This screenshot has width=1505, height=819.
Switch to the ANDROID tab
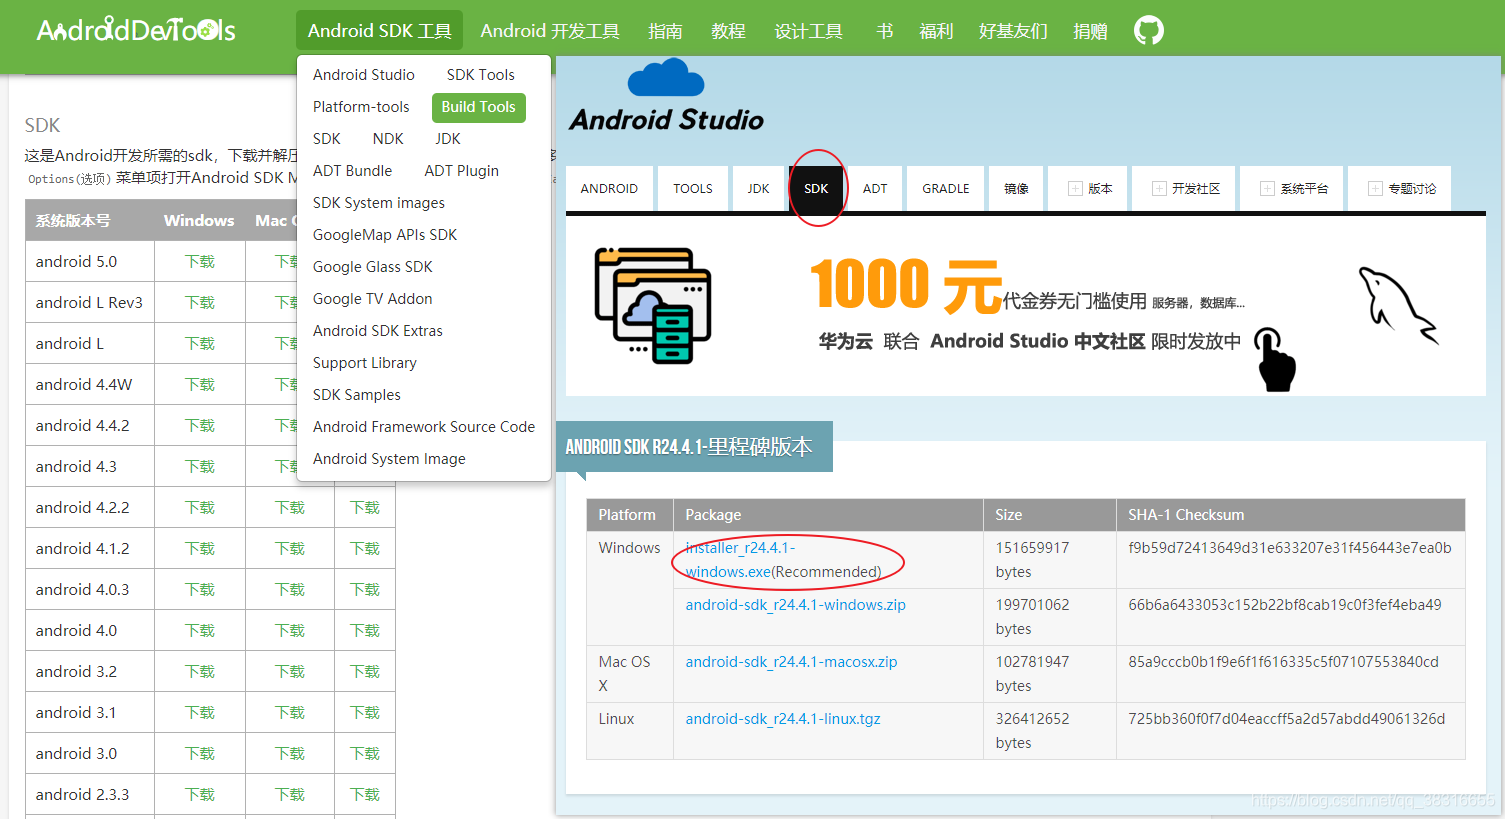click(x=609, y=188)
